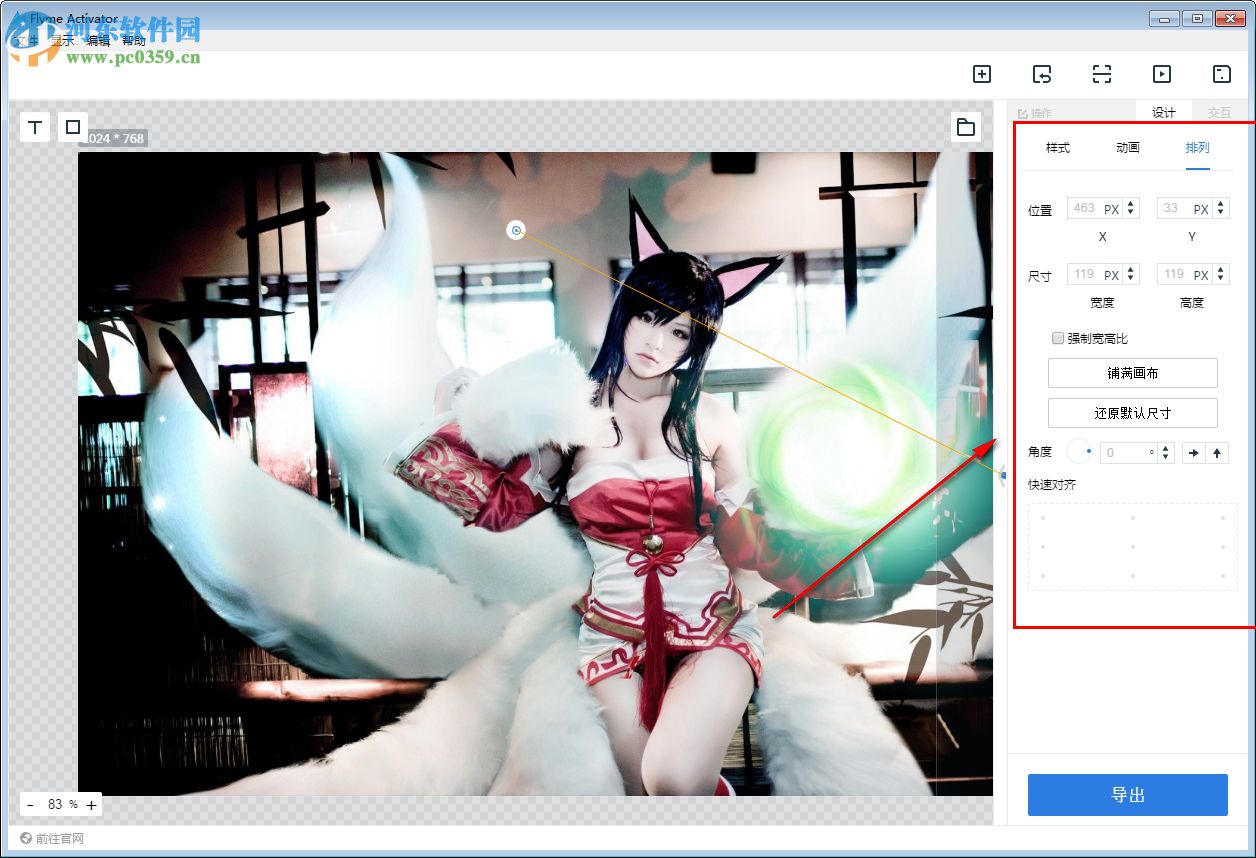Click the right-arrow angle direction button
This screenshot has height=858, width=1256.
point(1193,453)
